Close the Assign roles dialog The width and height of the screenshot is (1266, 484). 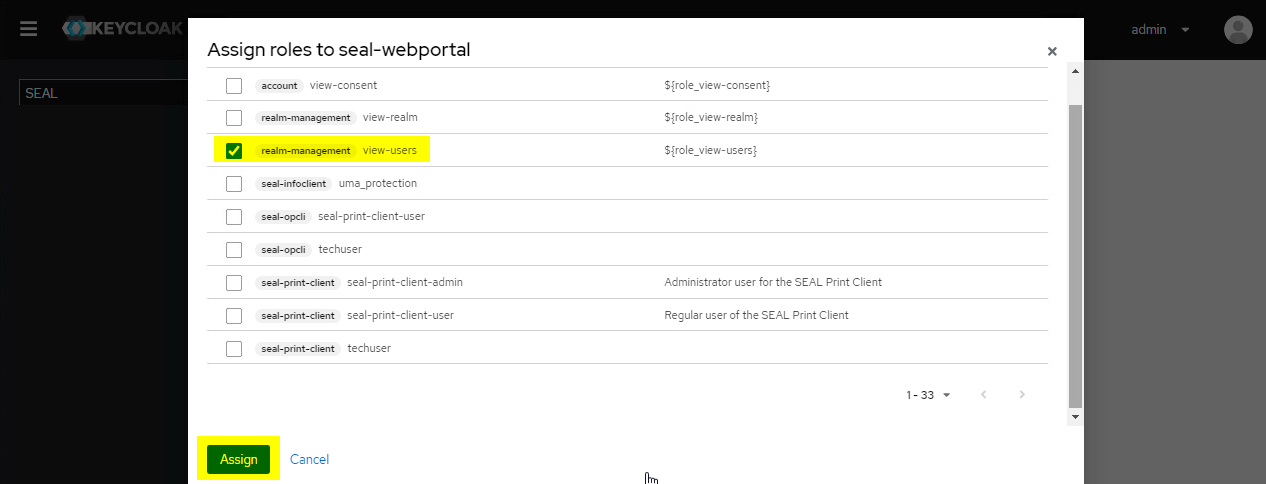1051,51
